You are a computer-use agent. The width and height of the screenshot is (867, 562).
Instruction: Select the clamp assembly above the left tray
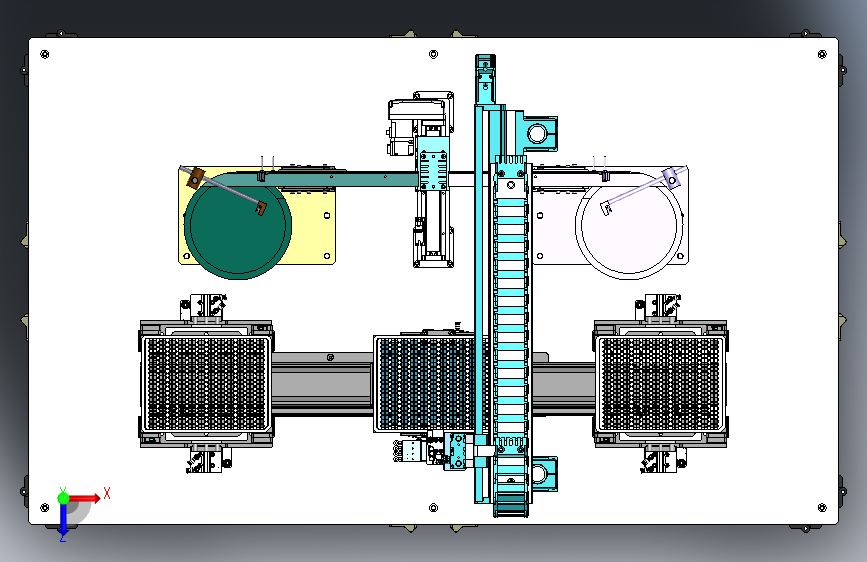[204, 308]
